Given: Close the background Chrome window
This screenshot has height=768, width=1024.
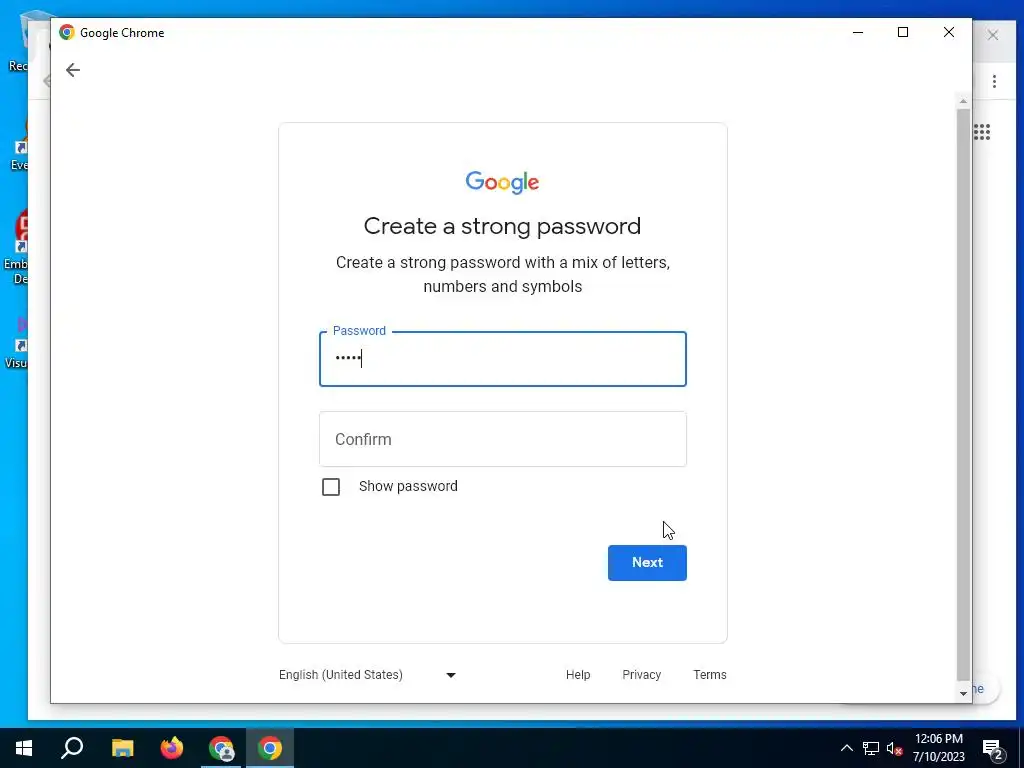Looking at the screenshot, I should click(x=993, y=35).
